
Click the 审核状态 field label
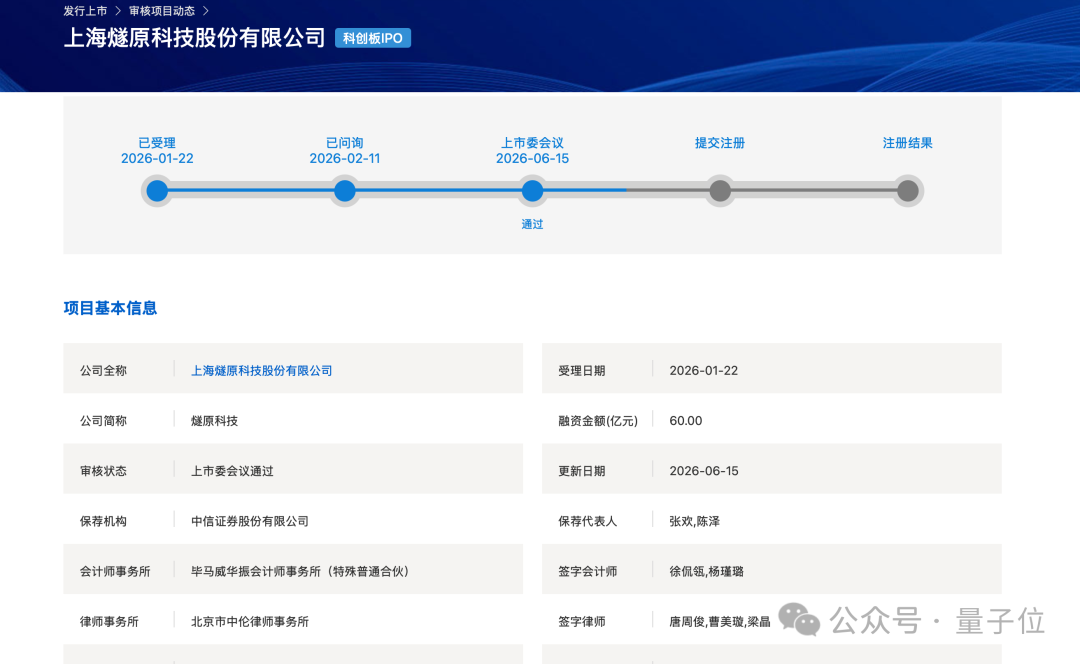tap(103, 471)
